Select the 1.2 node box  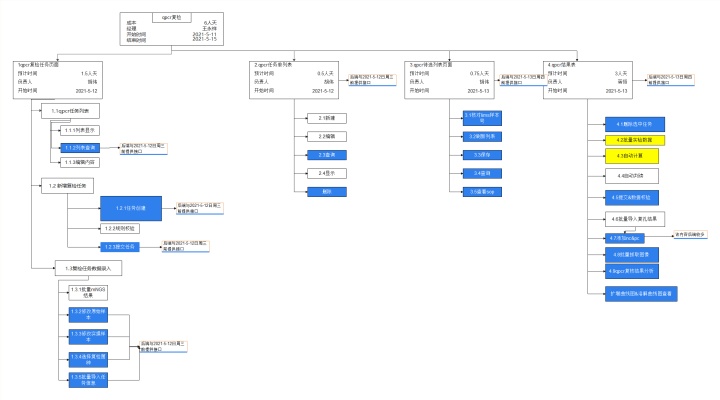tap(68, 186)
